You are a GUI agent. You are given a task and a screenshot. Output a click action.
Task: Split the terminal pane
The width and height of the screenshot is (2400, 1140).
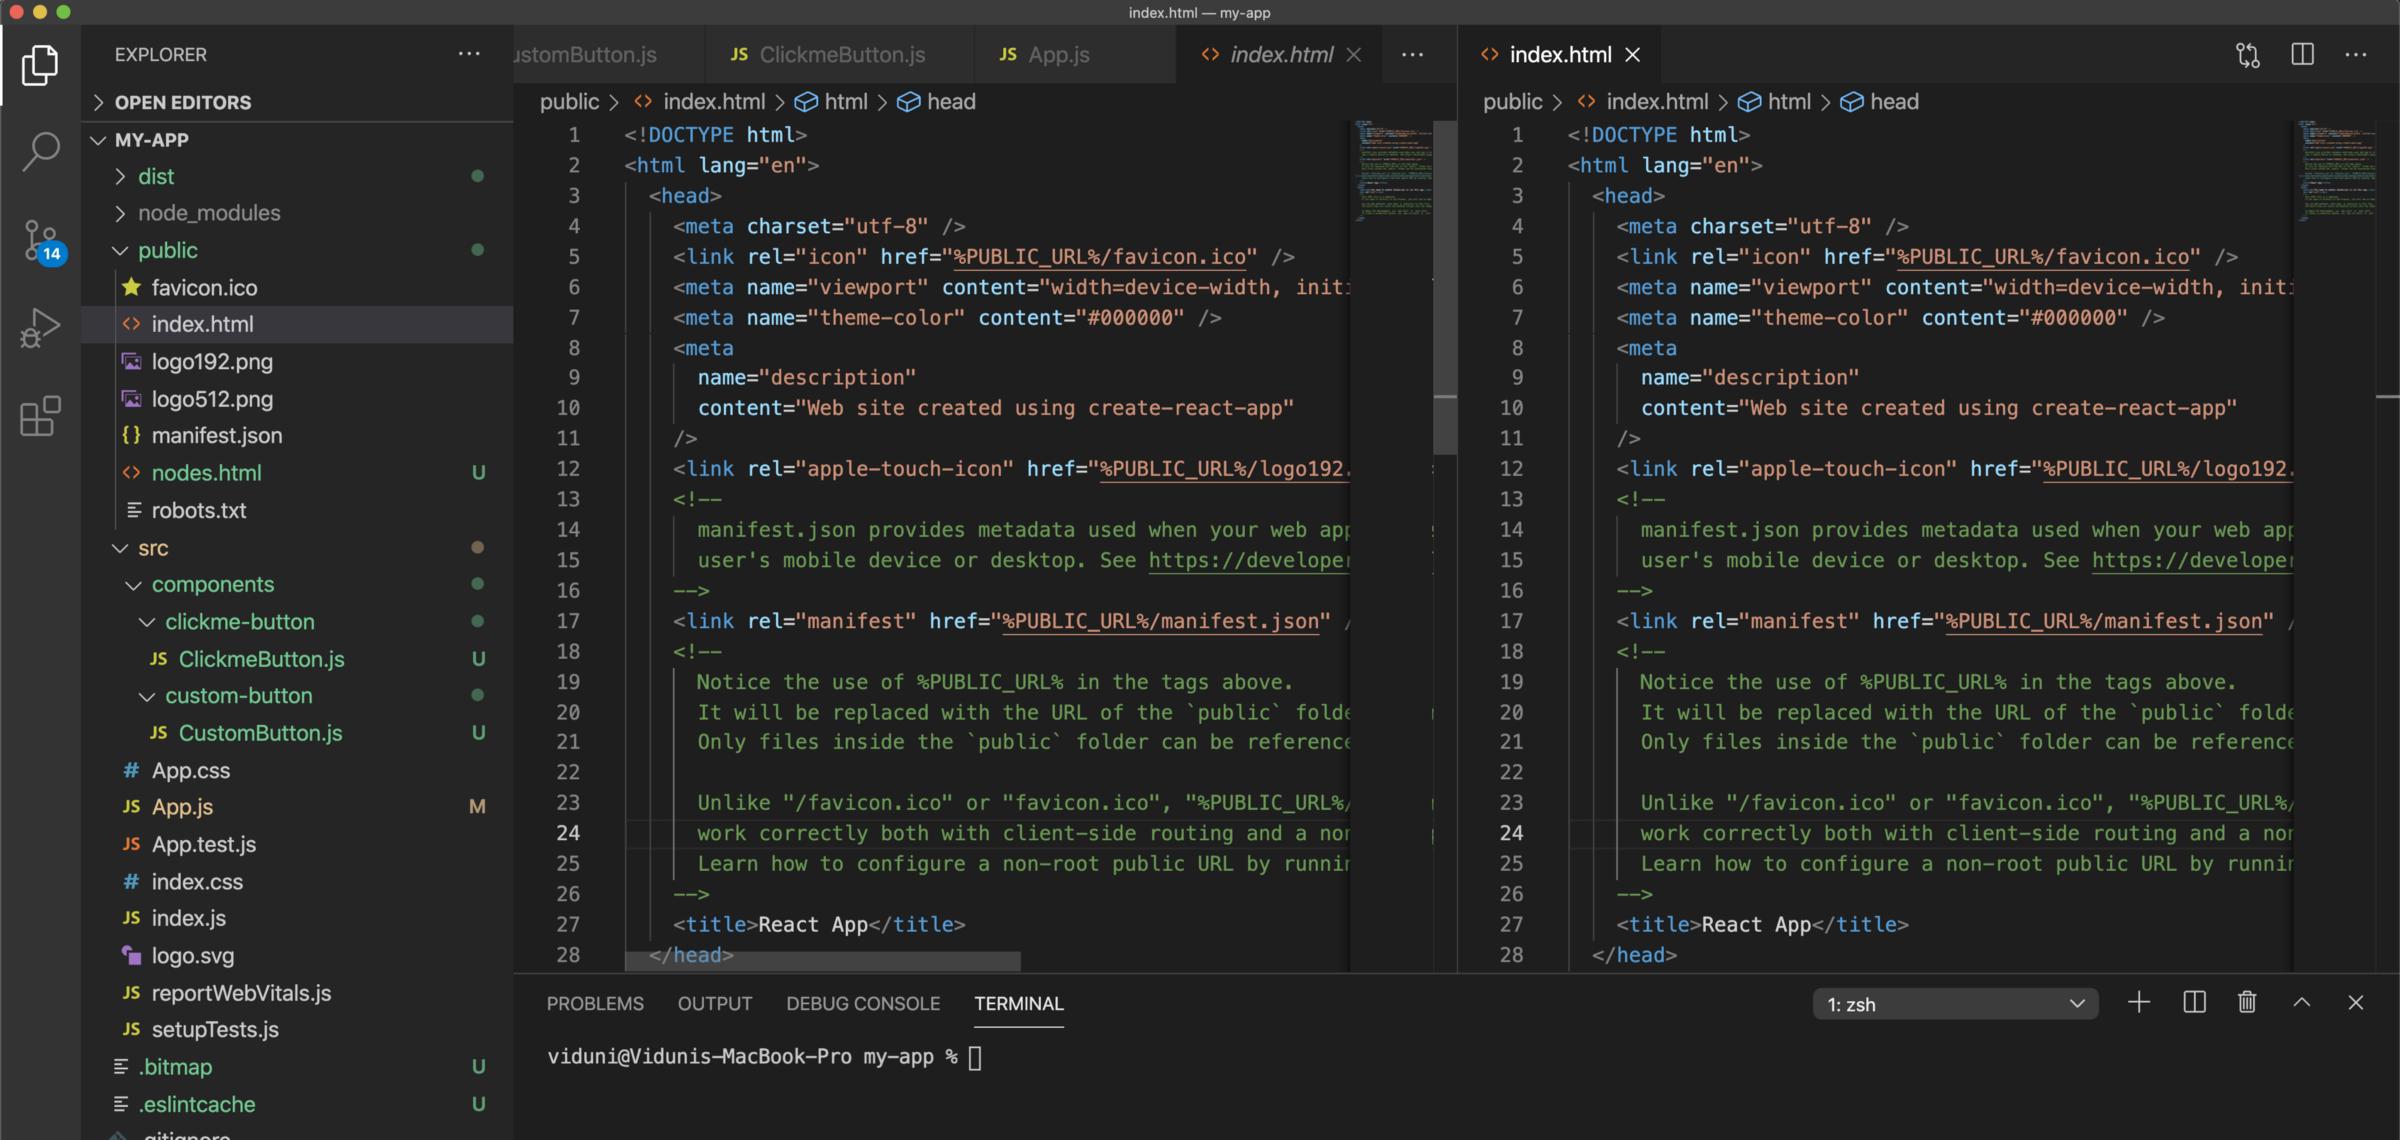[2193, 1002]
